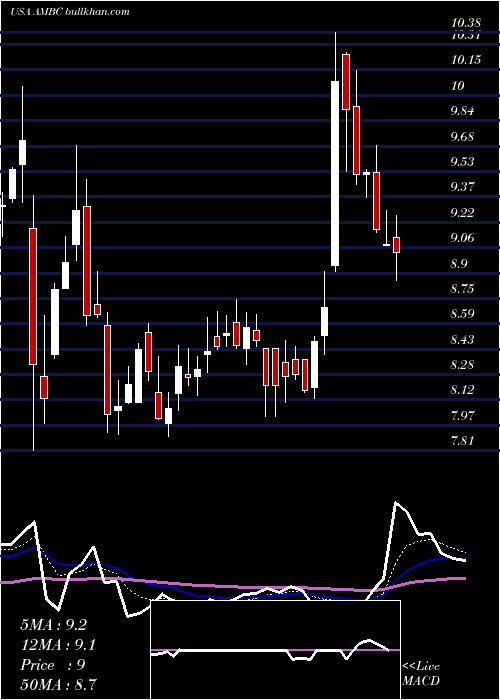Click the 8.28 price axis label
Screen dimensions: 500x700
tap(463, 365)
